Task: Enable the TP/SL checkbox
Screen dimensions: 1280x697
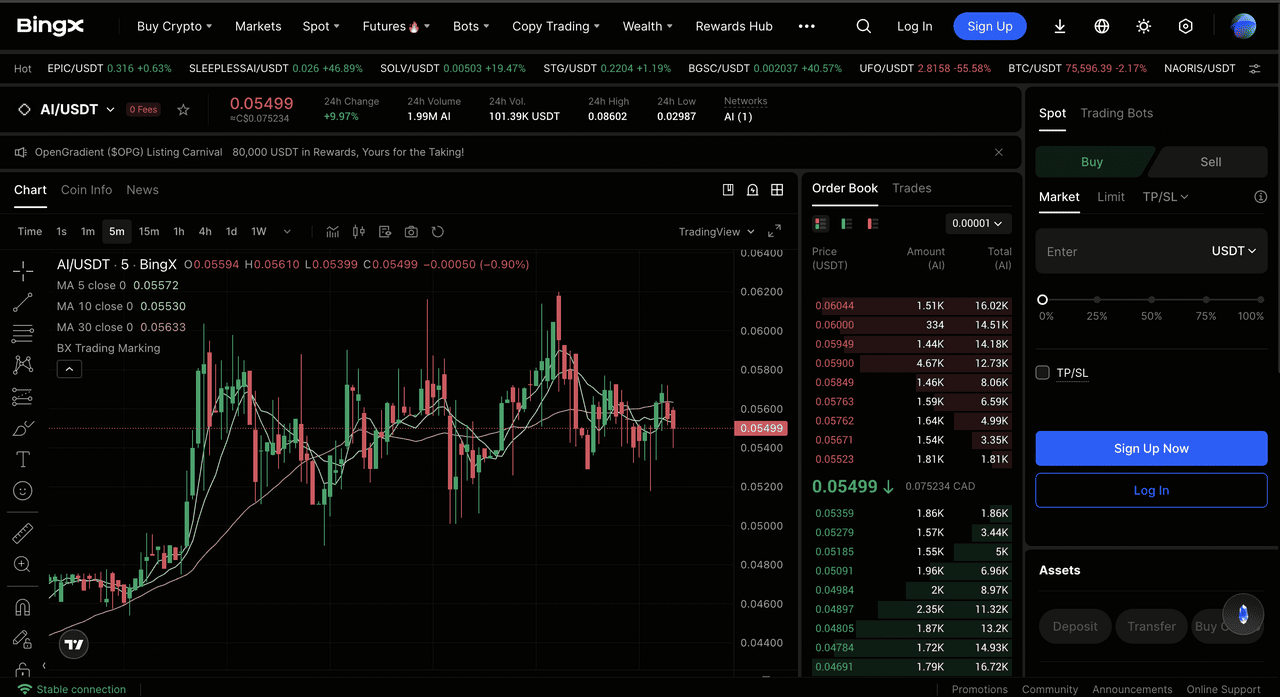Action: pyautogui.click(x=1043, y=373)
